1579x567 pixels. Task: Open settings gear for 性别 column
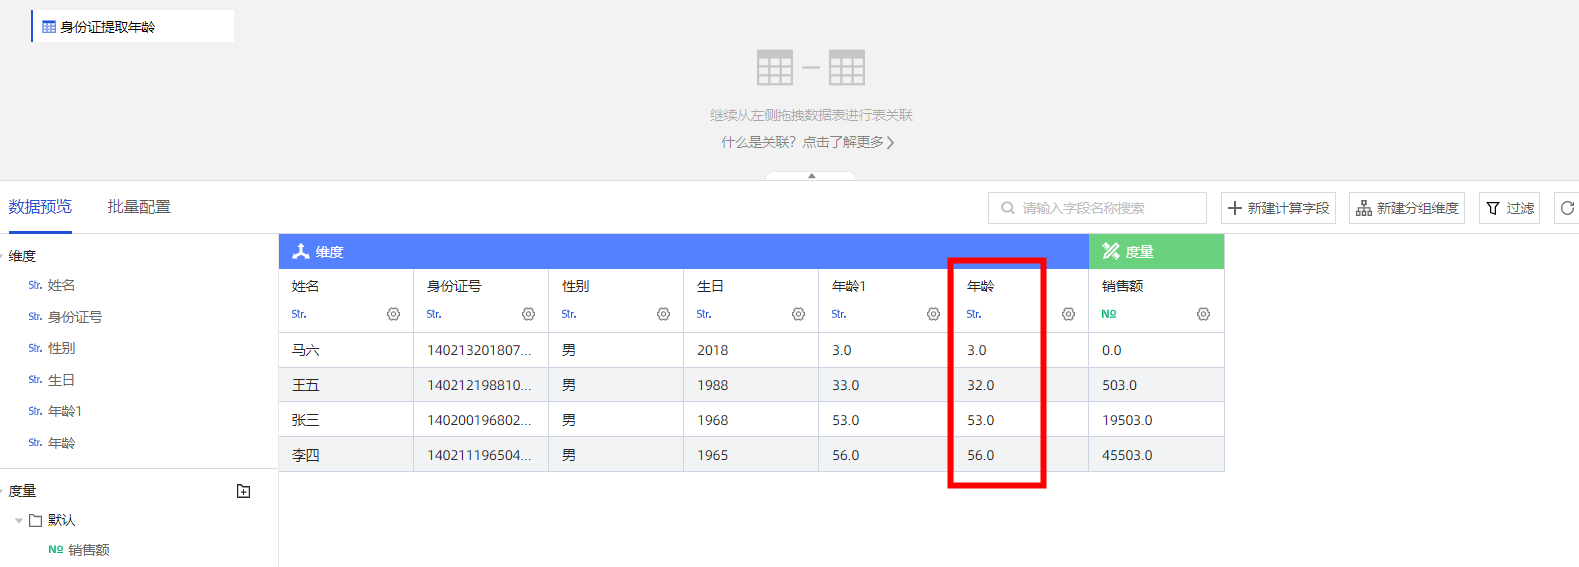click(663, 314)
